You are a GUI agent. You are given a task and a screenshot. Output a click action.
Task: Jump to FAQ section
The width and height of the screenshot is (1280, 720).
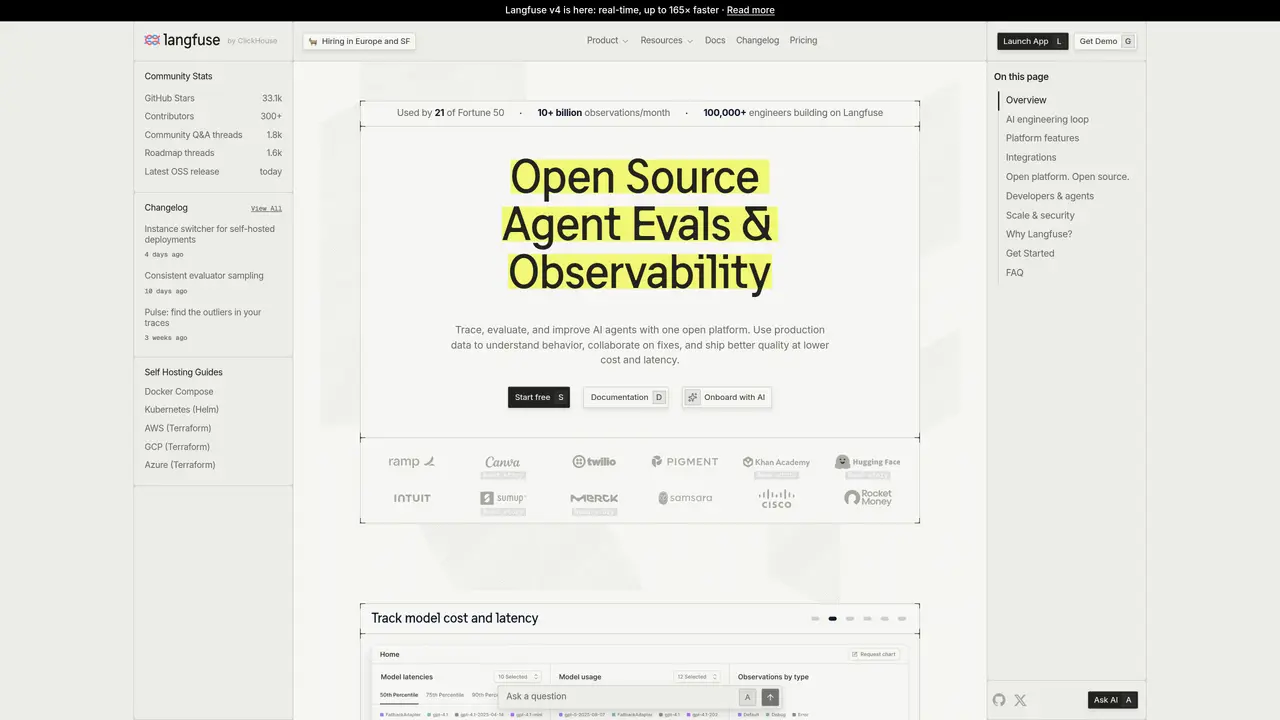1014,273
